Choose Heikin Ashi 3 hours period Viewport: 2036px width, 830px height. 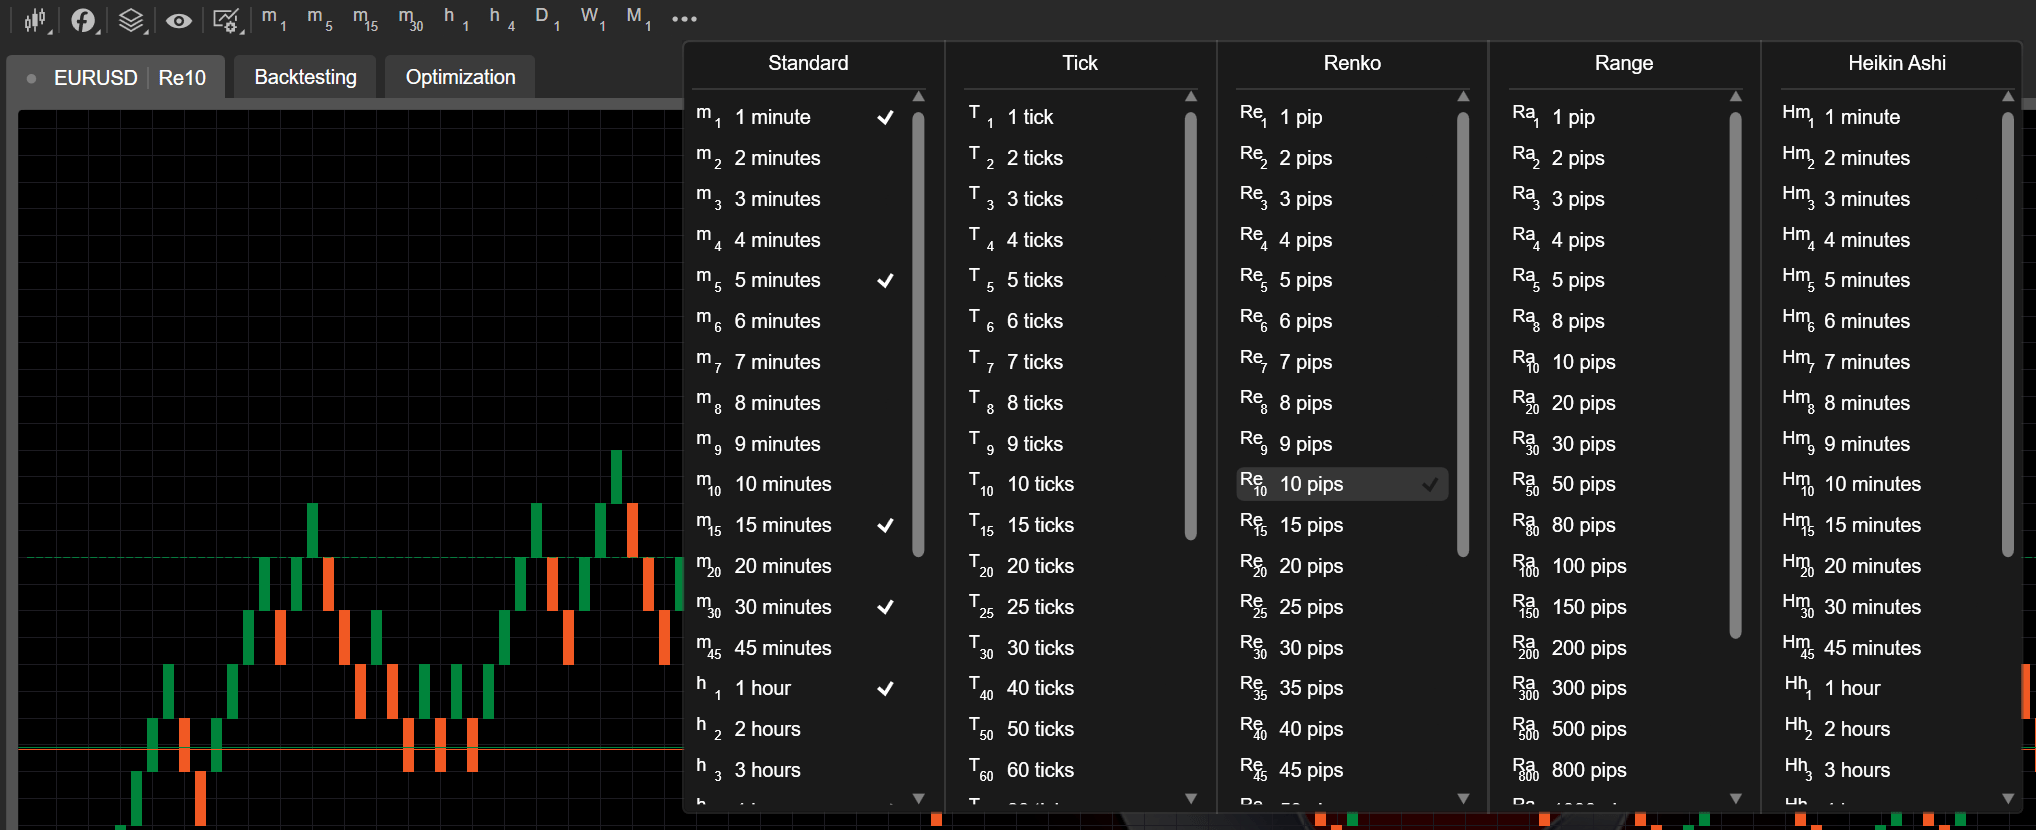pos(1885,770)
